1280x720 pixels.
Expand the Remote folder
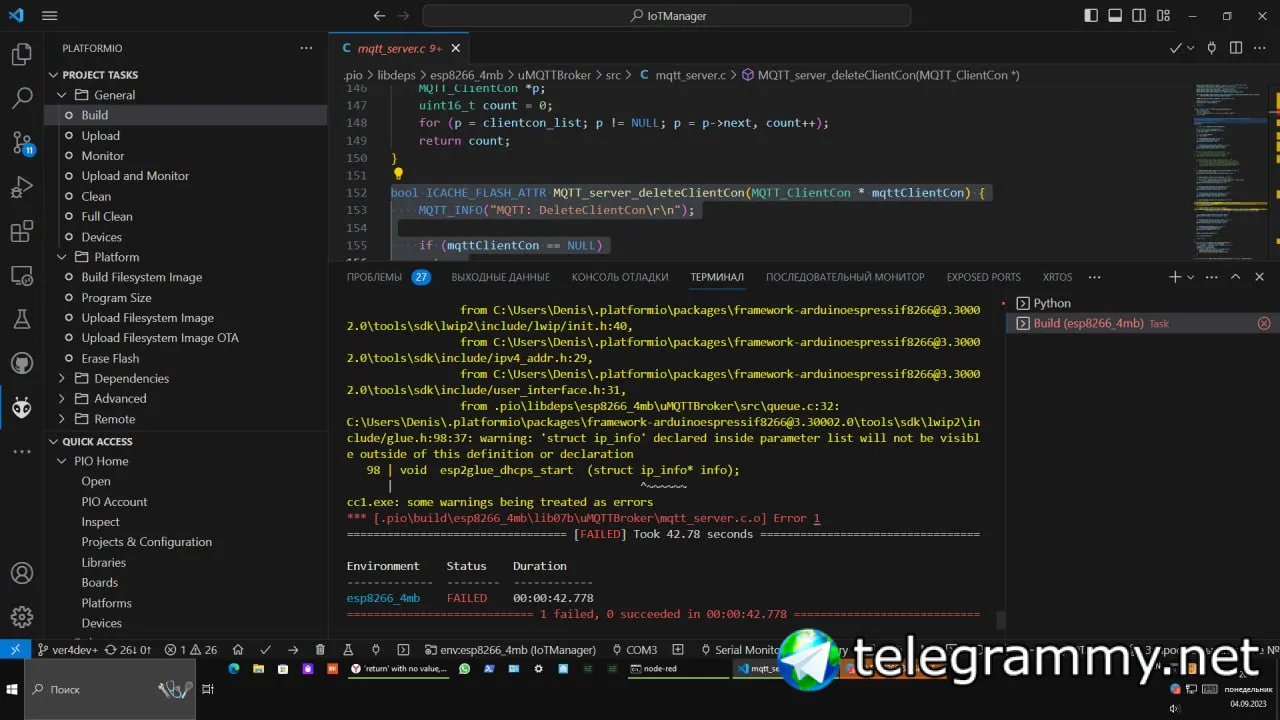coord(62,419)
